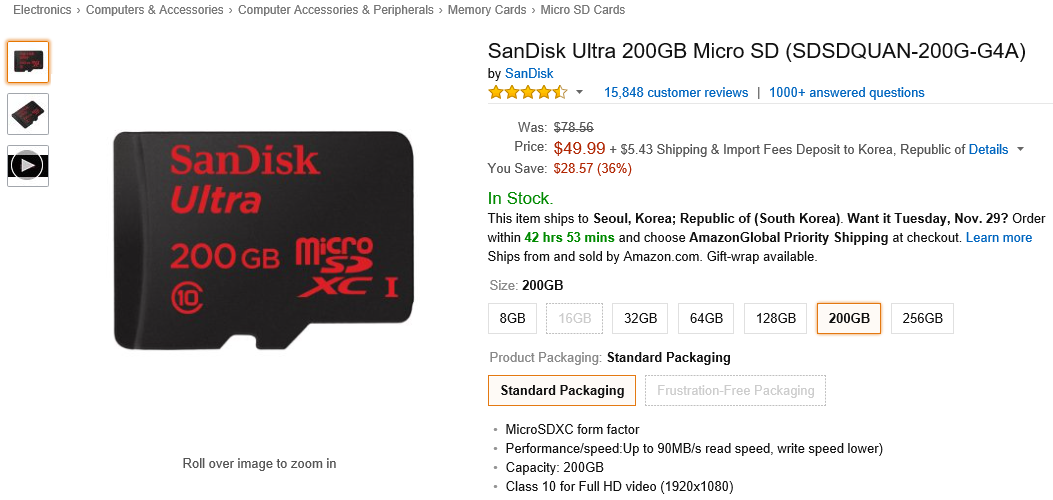Select the 256GB size option

(x=922, y=319)
